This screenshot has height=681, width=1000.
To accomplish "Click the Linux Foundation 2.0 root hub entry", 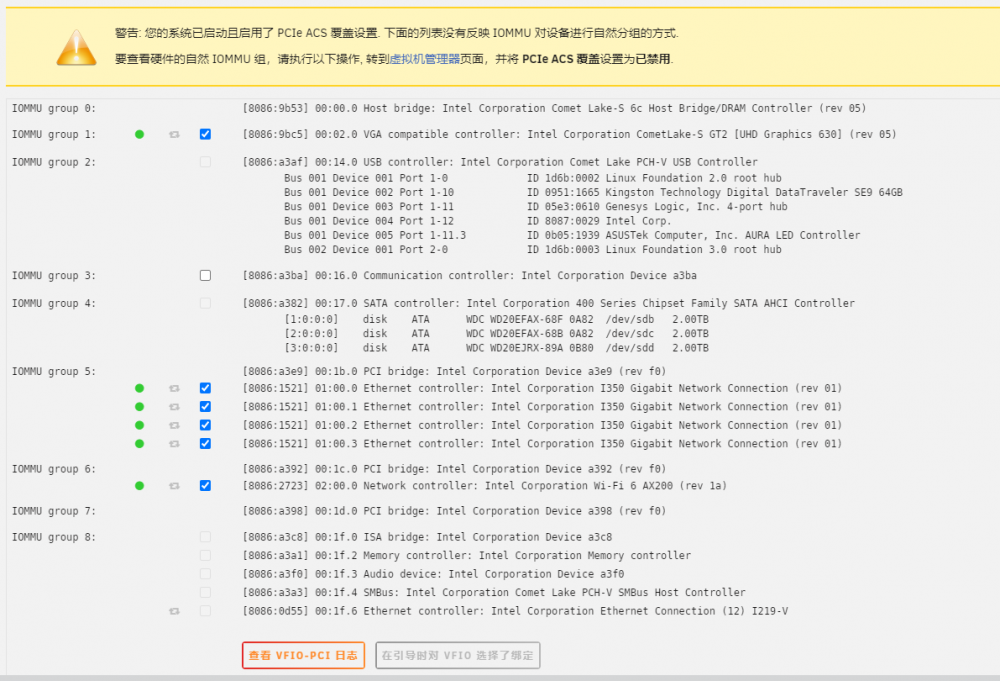I will pos(533,178).
